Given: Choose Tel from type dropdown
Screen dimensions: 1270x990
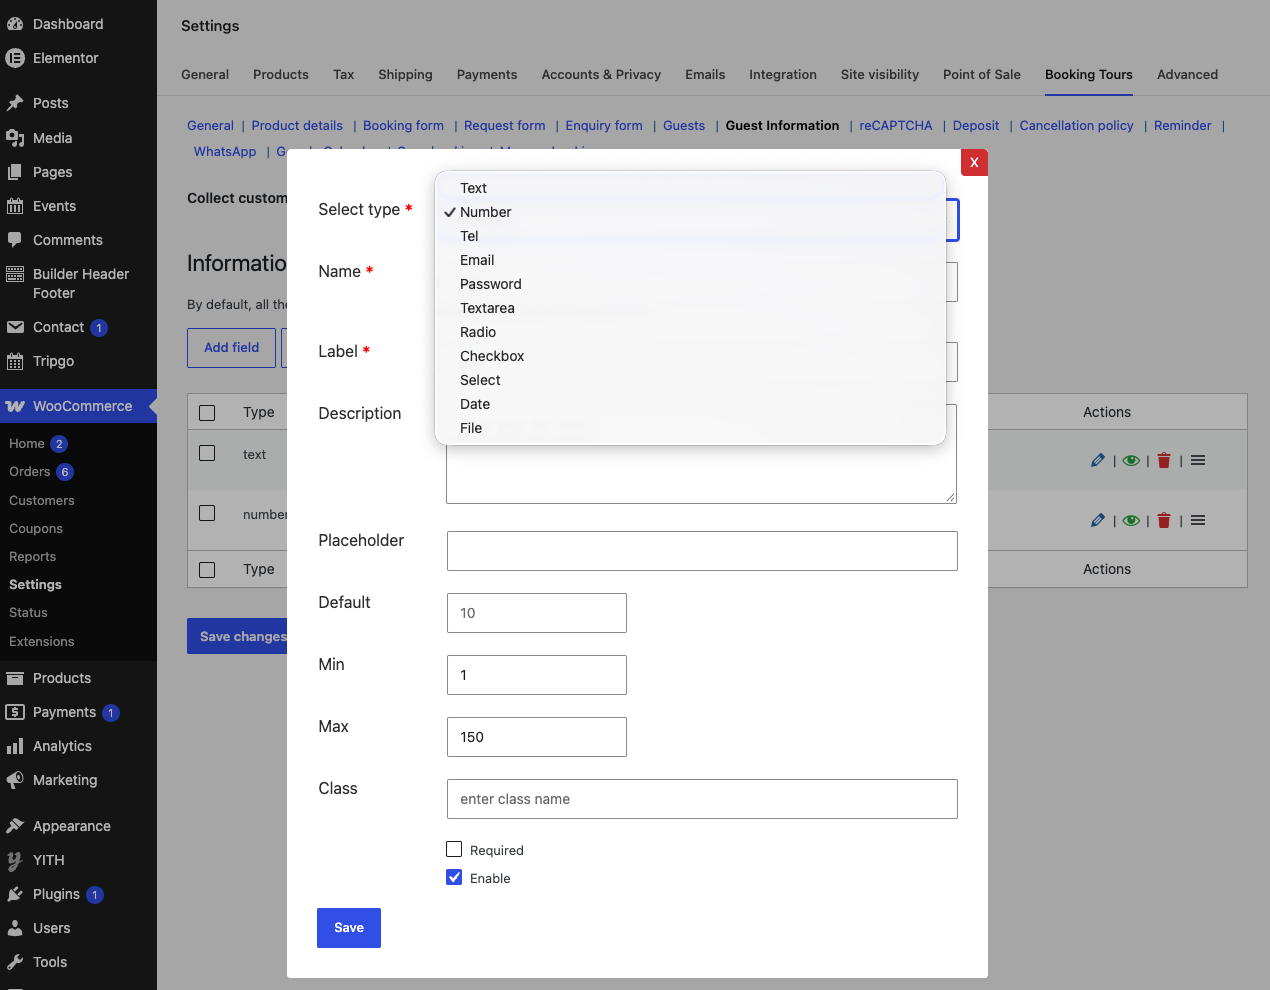Looking at the screenshot, I should 690,236.
